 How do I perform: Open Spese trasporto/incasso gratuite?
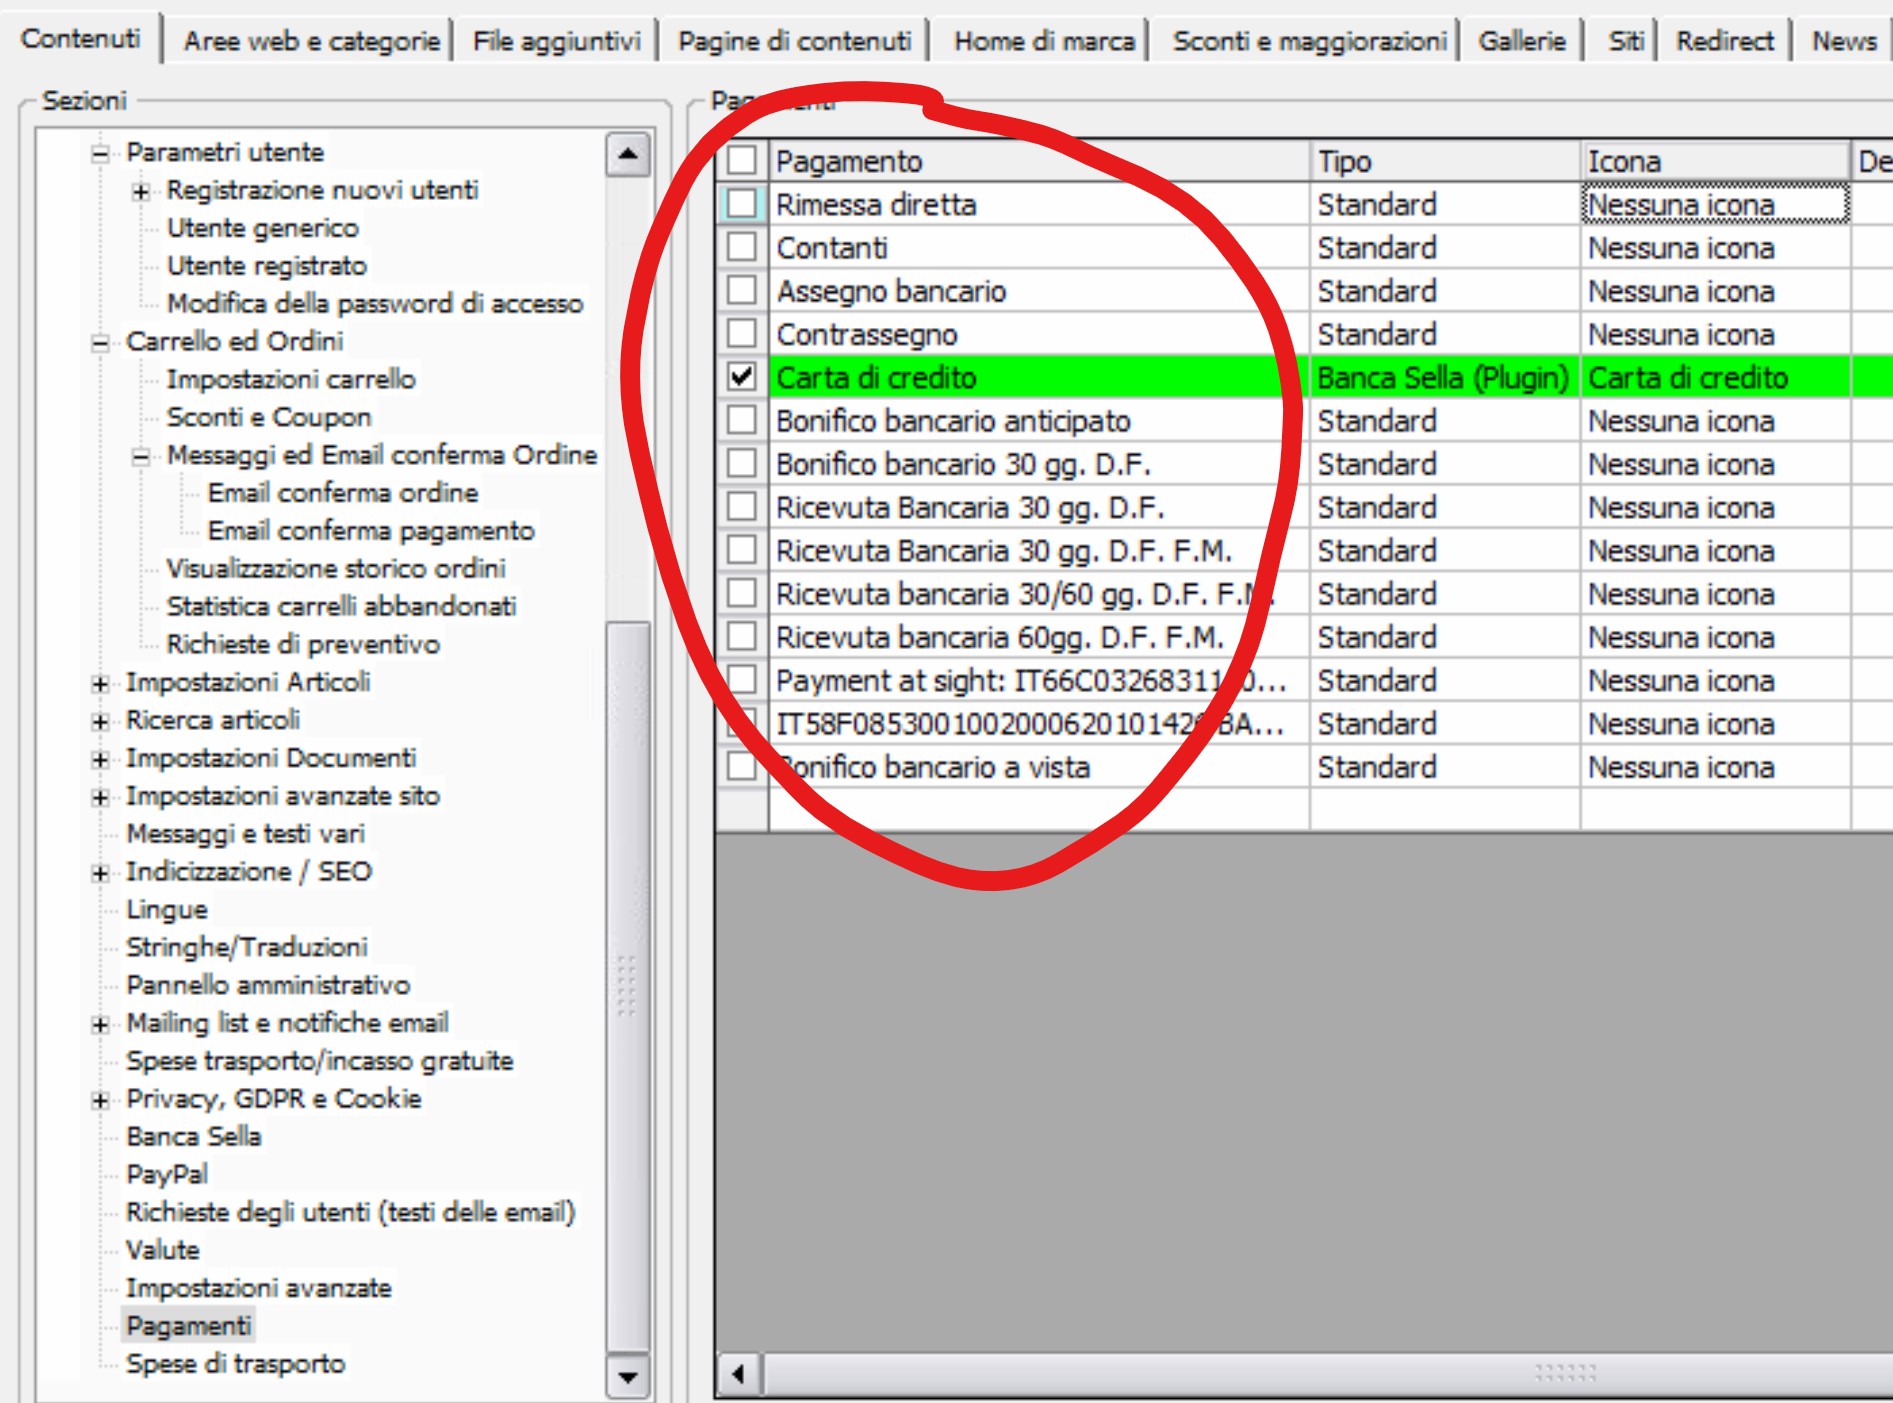click(320, 1061)
